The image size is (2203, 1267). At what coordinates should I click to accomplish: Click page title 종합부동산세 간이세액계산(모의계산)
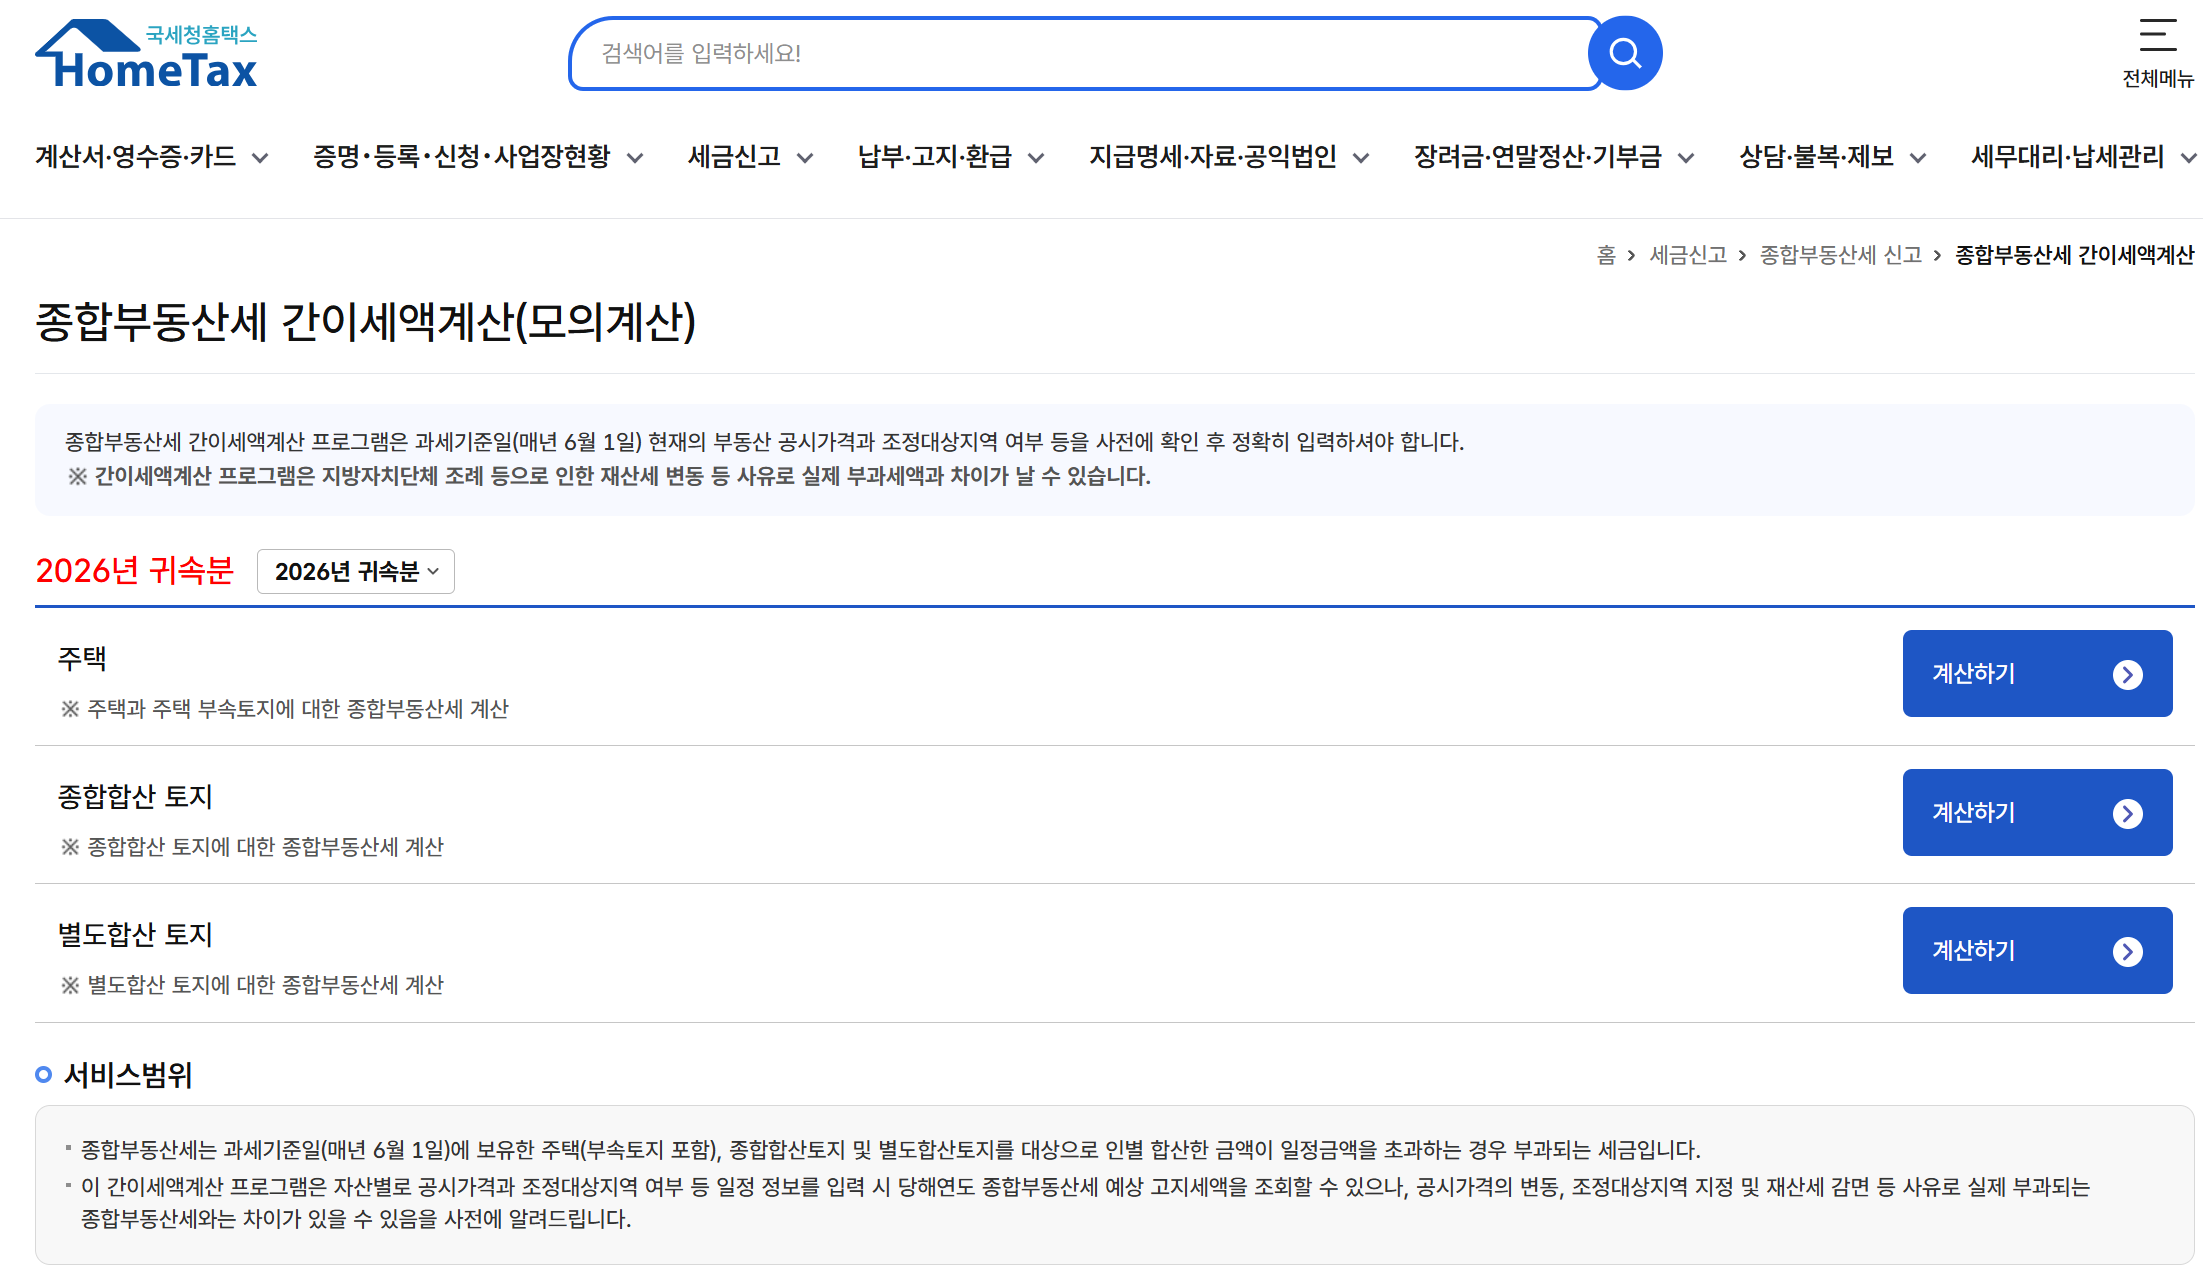coord(366,322)
